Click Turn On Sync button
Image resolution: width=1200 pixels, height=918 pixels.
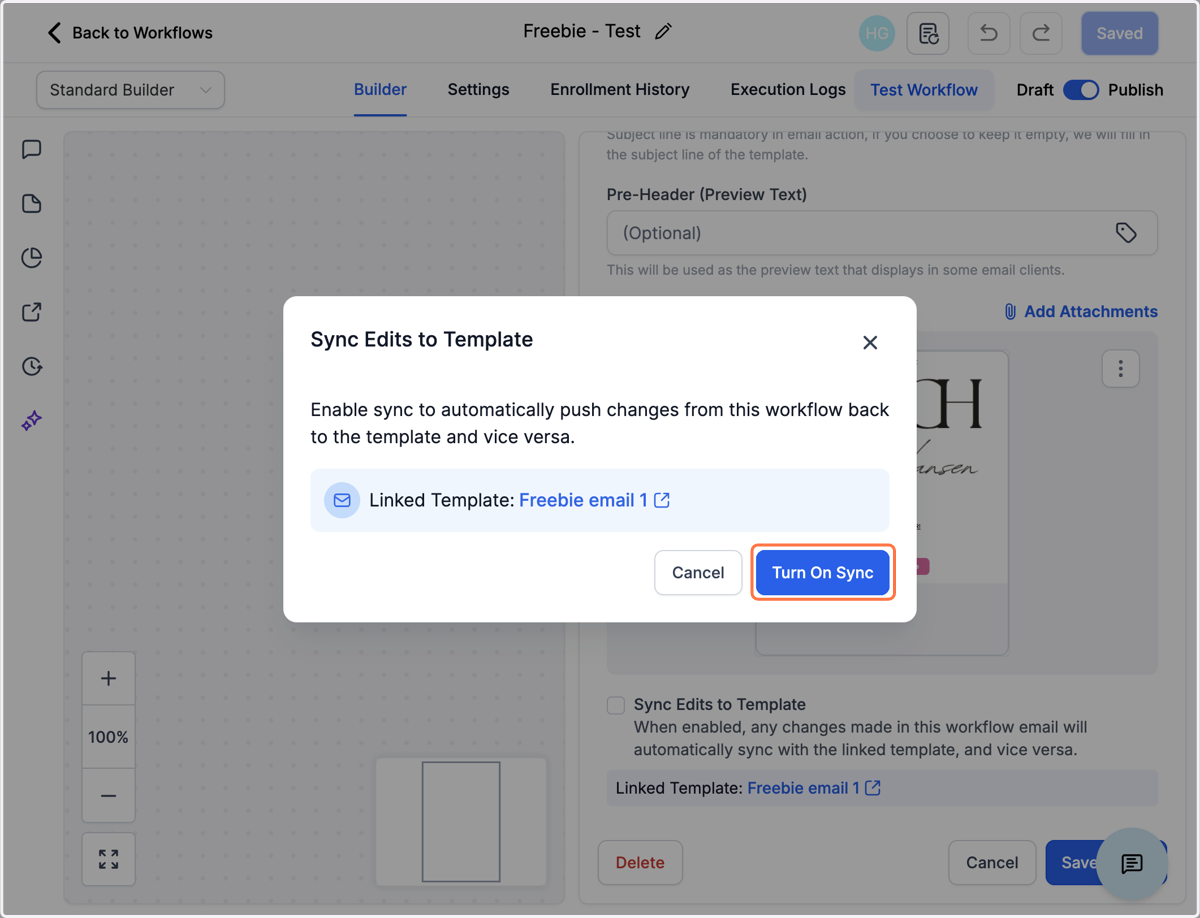823,573
